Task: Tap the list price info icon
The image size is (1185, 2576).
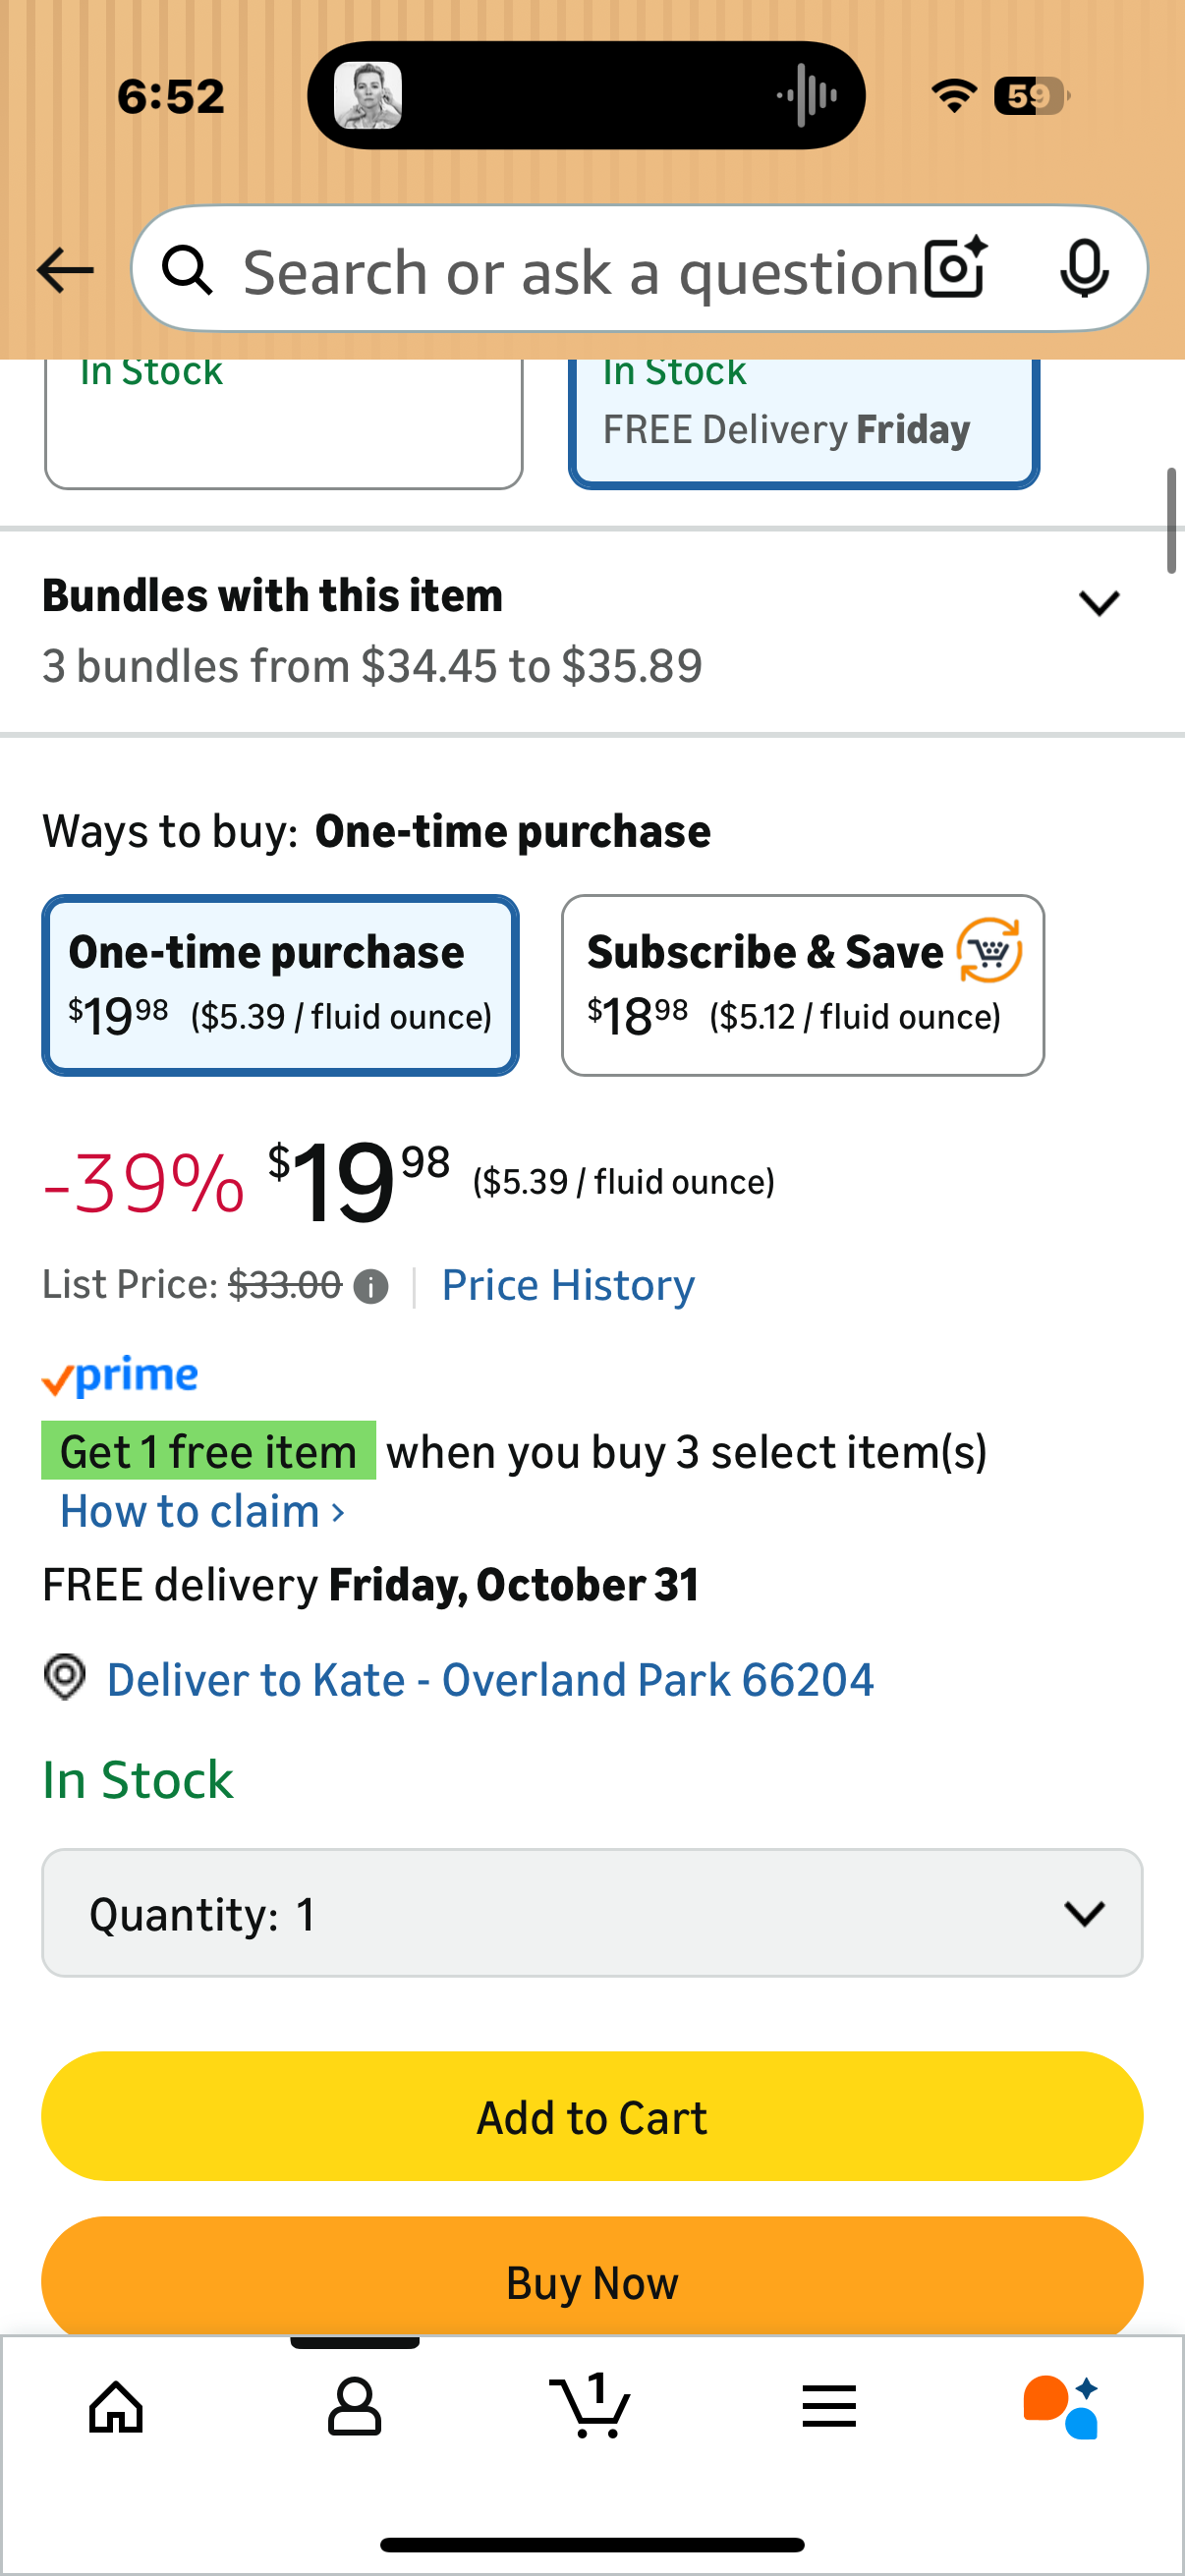Action: [371, 1287]
